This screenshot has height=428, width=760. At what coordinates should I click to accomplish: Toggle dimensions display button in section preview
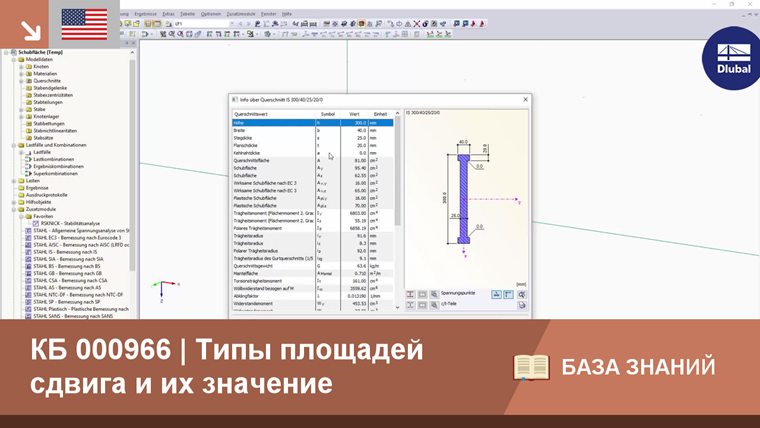(x=496, y=294)
